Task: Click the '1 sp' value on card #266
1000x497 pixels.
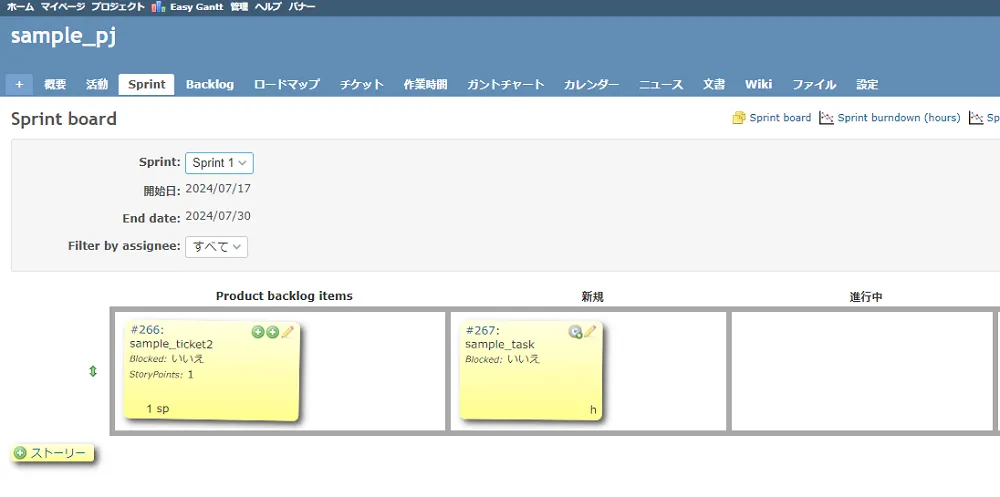Action: pyautogui.click(x=158, y=409)
